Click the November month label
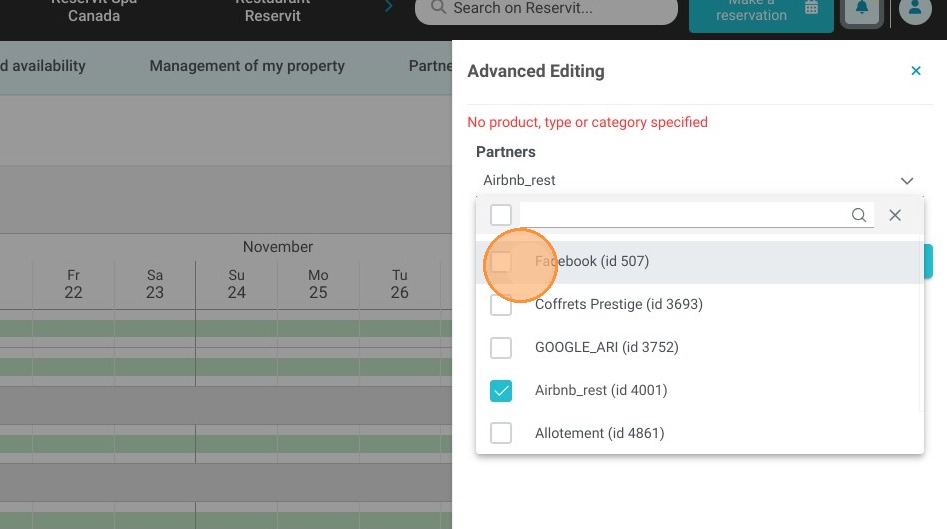This screenshot has width=947, height=529. coord(278,247)
